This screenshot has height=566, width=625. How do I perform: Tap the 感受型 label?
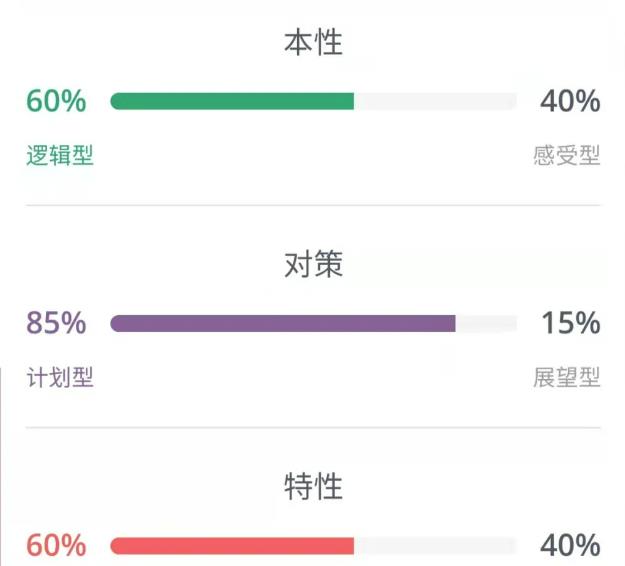(x=566, y=155)
